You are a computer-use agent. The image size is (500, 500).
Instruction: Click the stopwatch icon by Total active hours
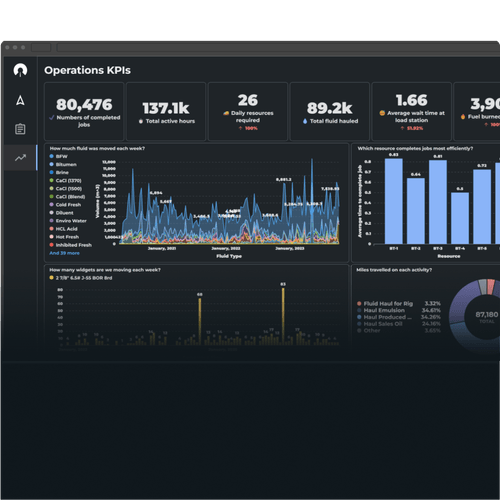(141, 121)
